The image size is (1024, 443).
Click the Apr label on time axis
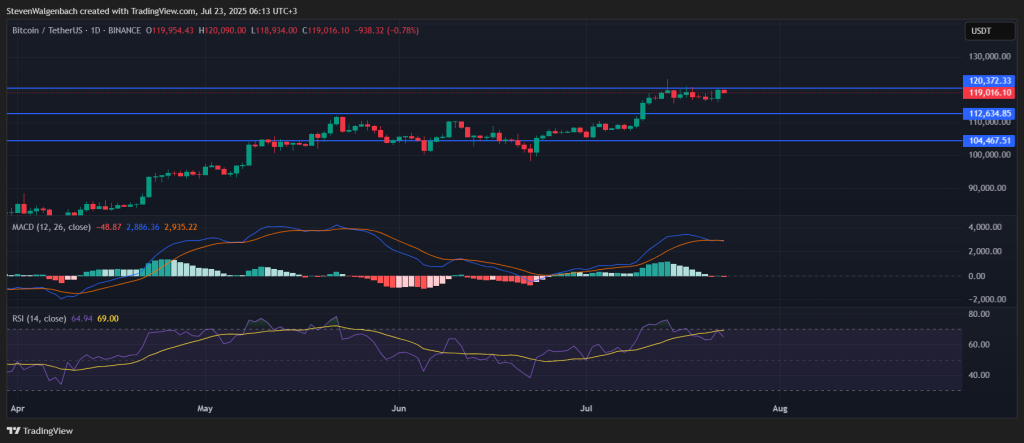(15, 409)
